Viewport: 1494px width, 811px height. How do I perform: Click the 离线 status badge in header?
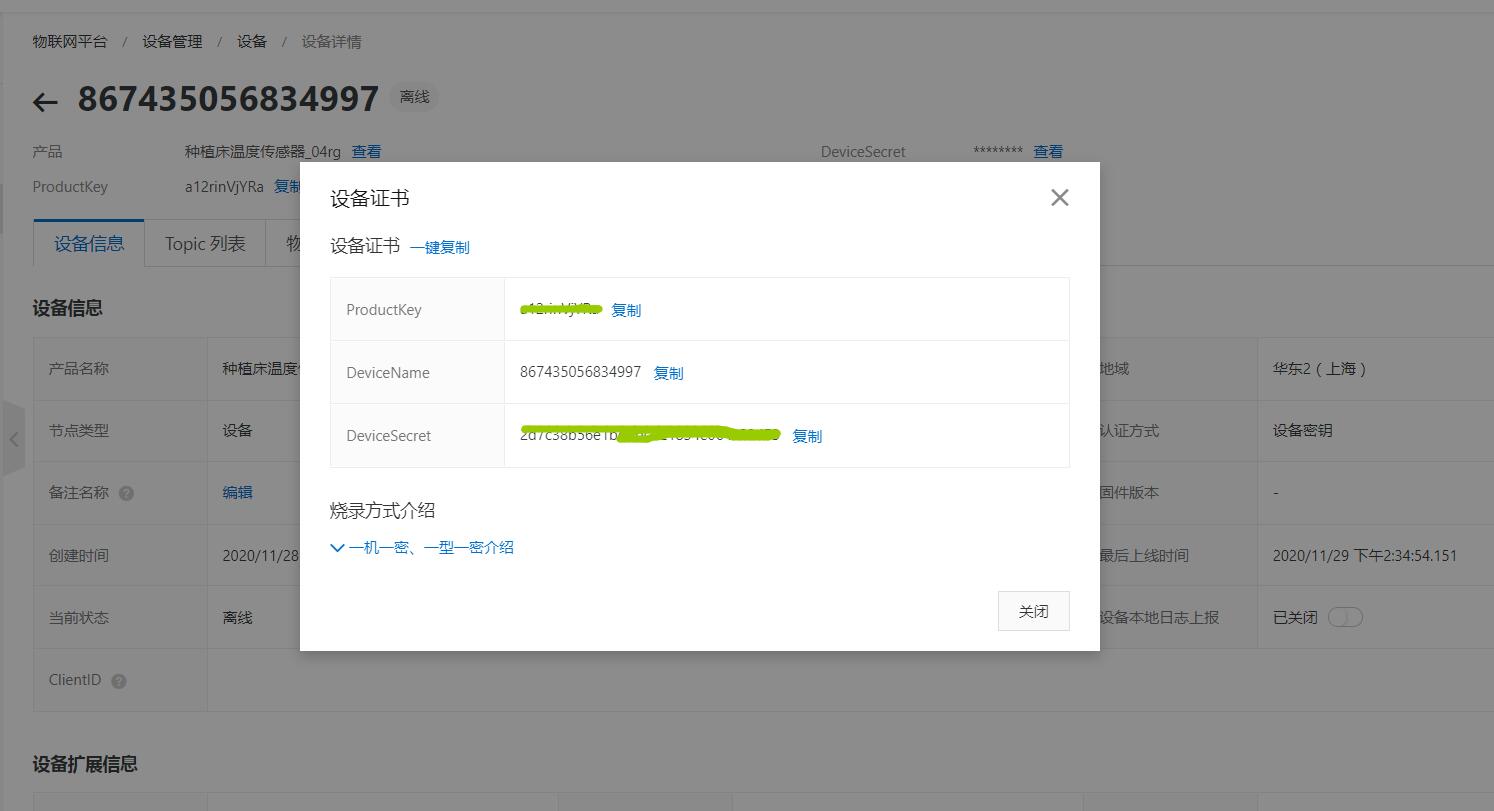414,97
